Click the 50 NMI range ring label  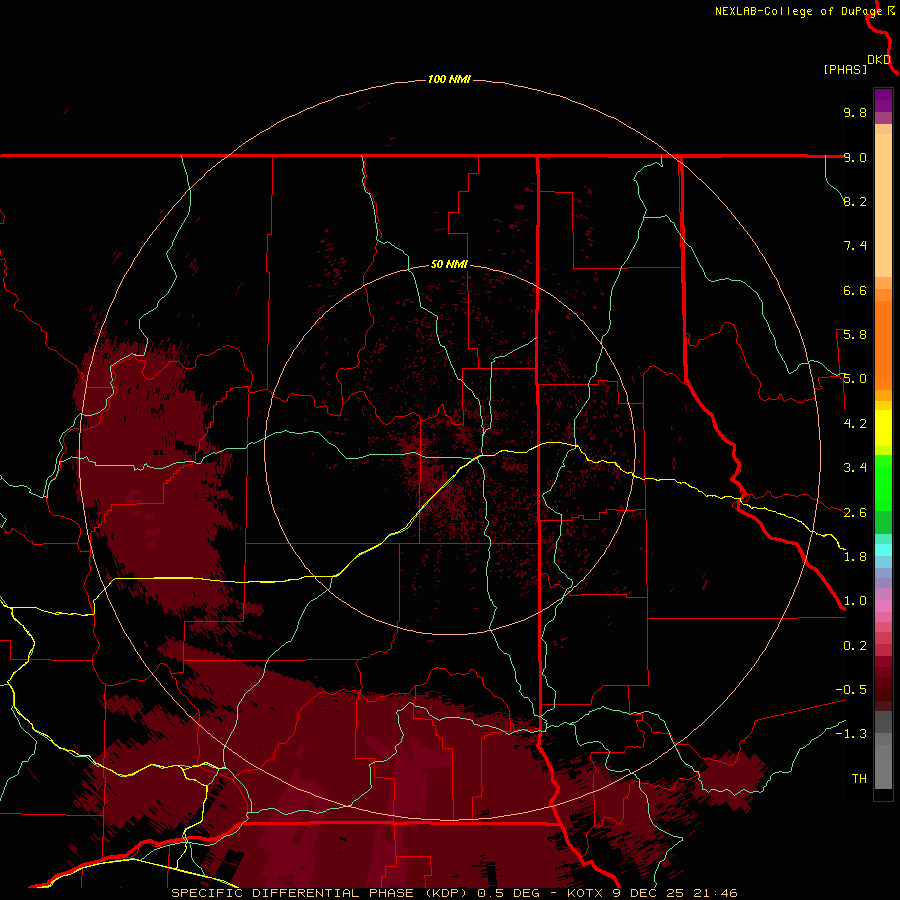(449, 264)
